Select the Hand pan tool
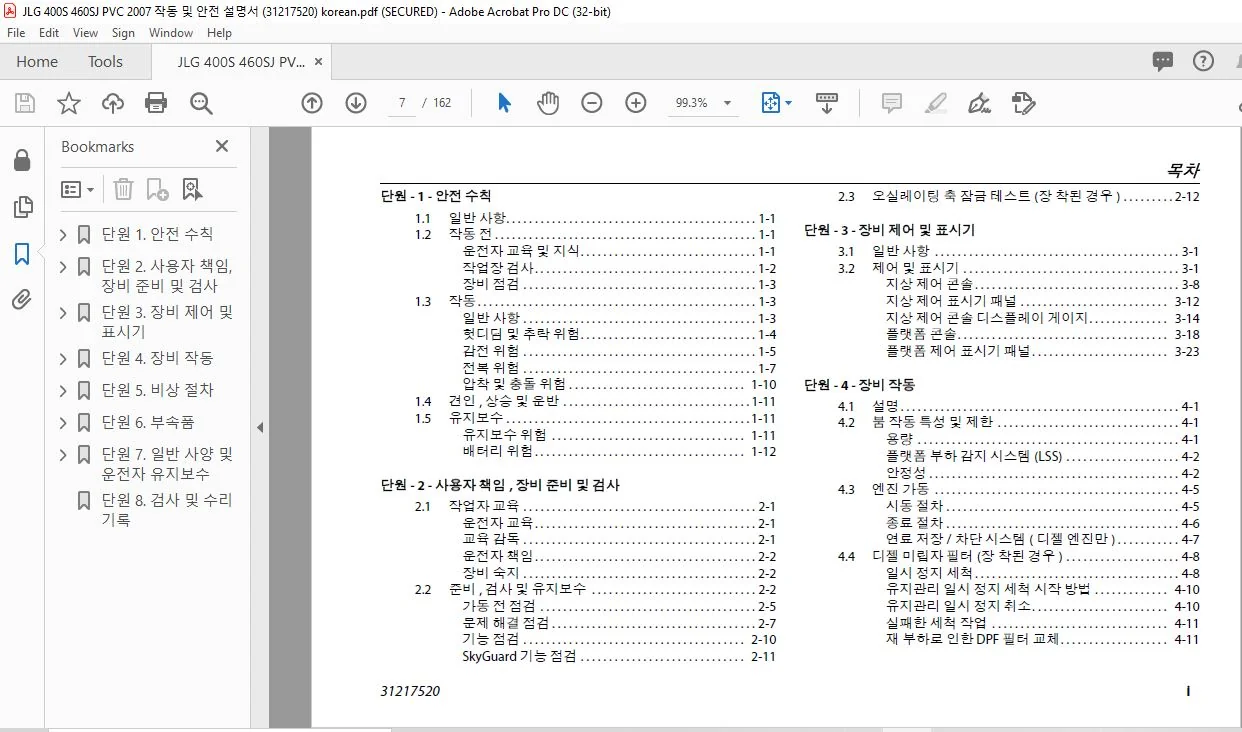This screenshot has height=732, width=1242. tap(548, 103)
